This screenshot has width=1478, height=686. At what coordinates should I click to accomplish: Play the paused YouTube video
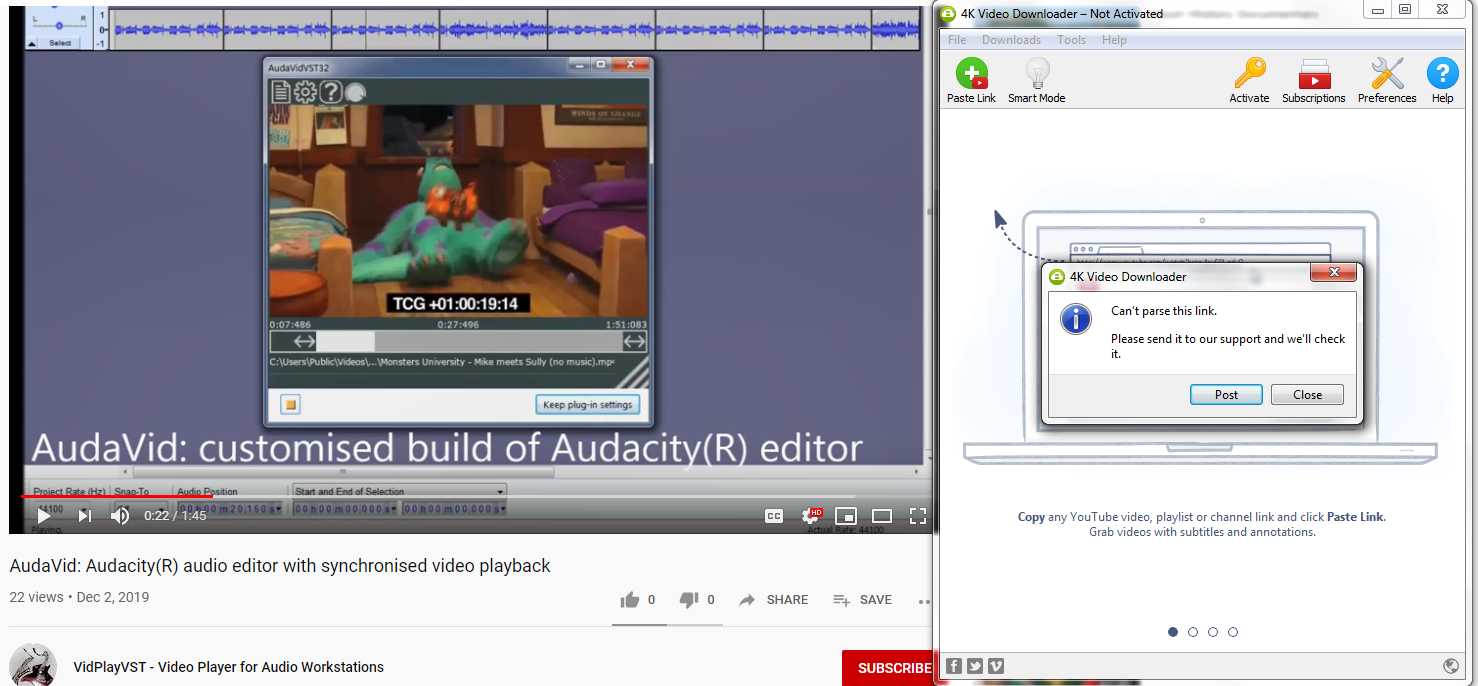click(44, 516)
